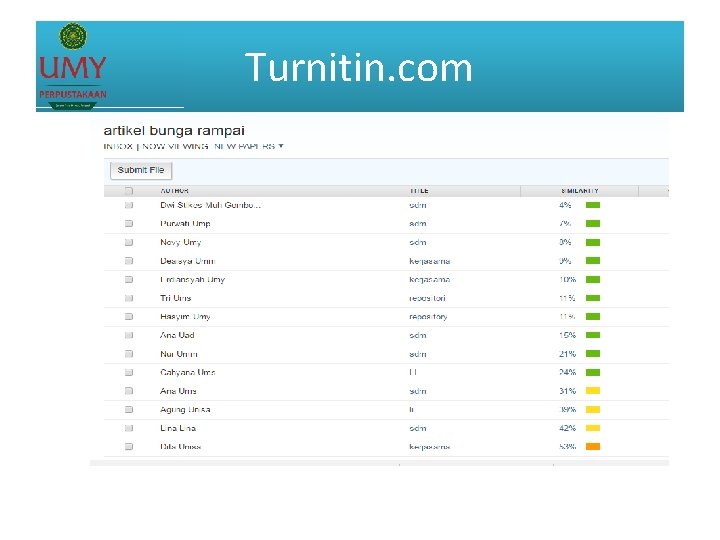Click author name Hasyim Umy
The height and width of the screenshot is (540, 720).
point(185,317)
